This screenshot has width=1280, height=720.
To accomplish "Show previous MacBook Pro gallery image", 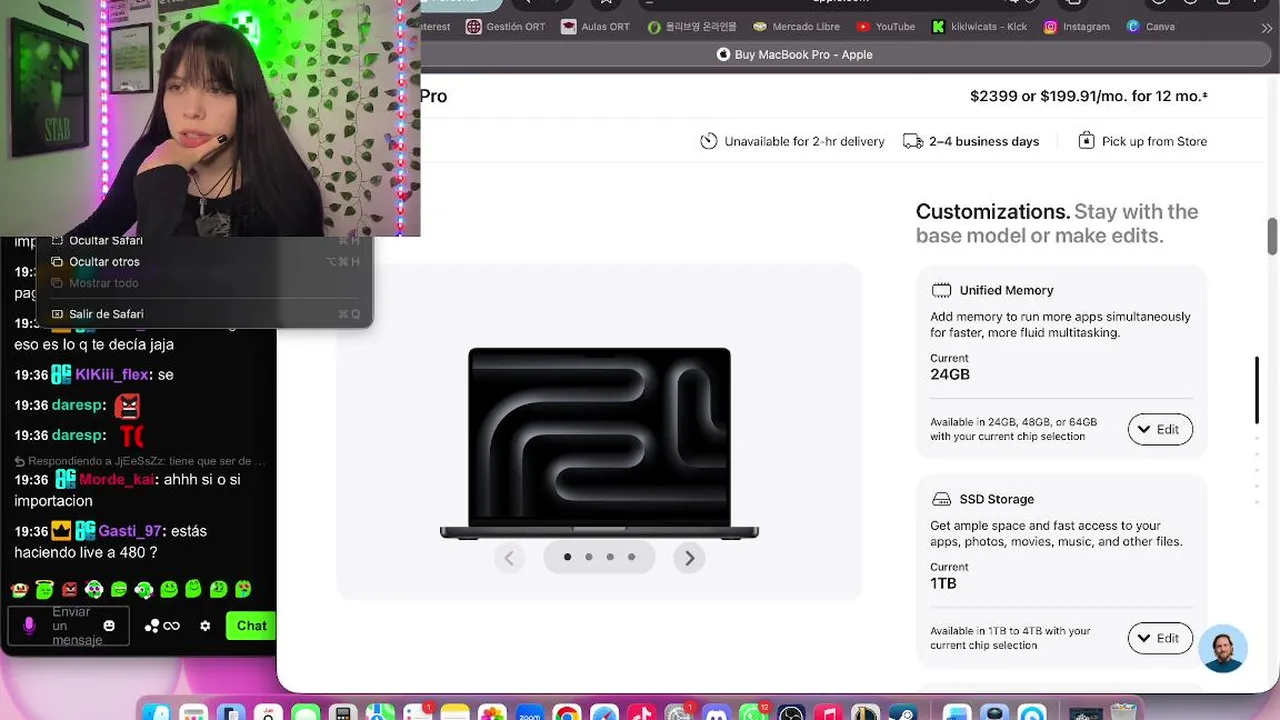I will point(509,558).
